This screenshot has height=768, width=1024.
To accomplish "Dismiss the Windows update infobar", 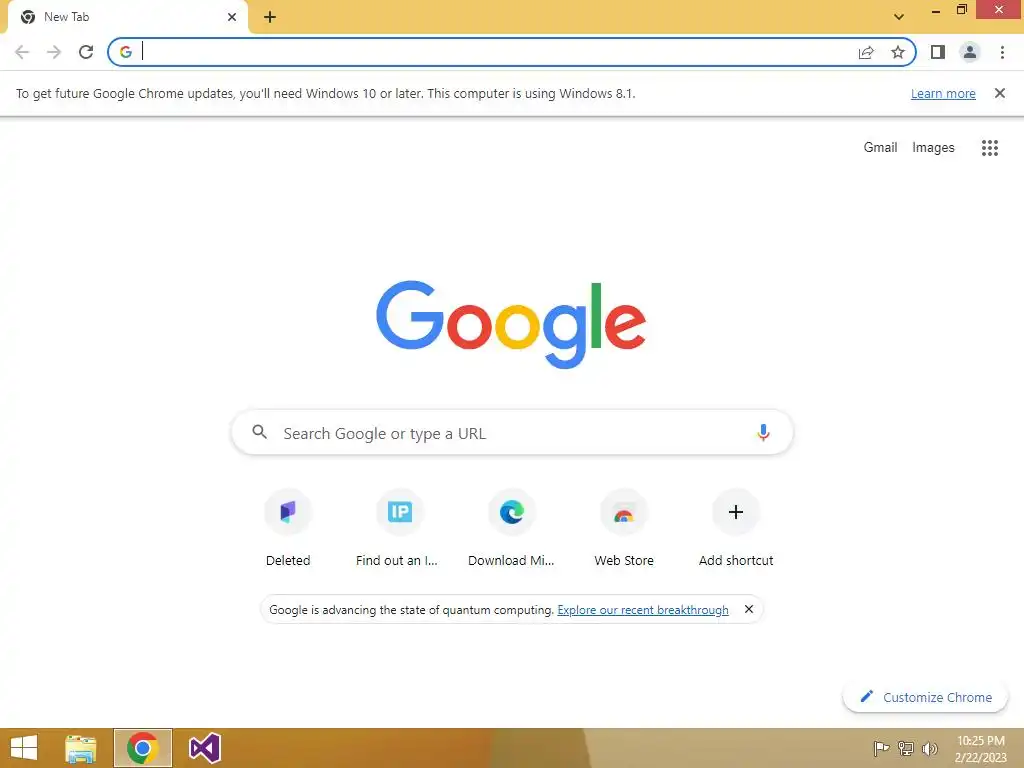I will click(999, 93).
